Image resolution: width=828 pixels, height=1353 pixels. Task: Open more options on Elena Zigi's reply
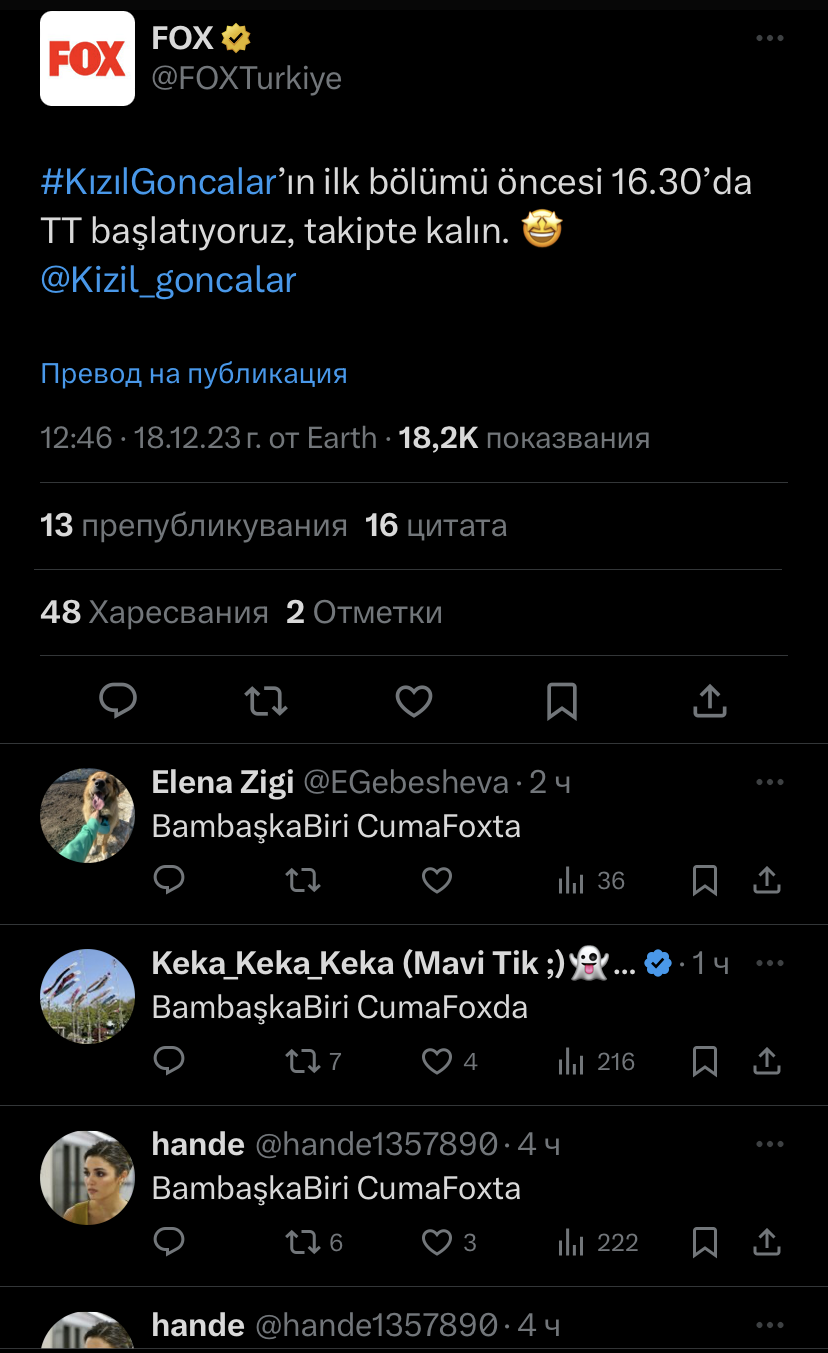tap(769, 782)
